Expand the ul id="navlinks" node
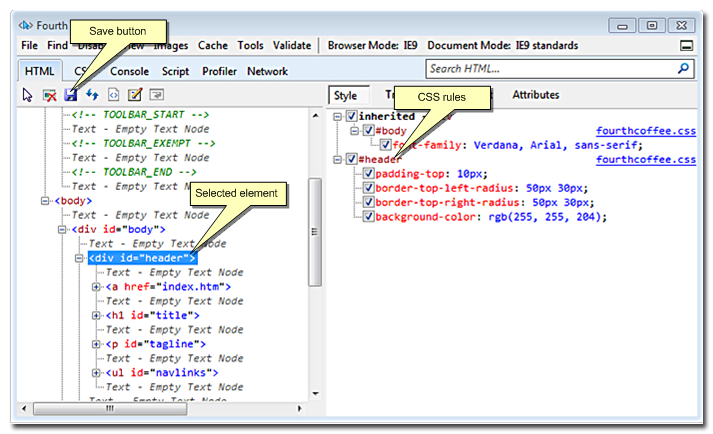Screen dimensions: 713x434 [96, 373]
